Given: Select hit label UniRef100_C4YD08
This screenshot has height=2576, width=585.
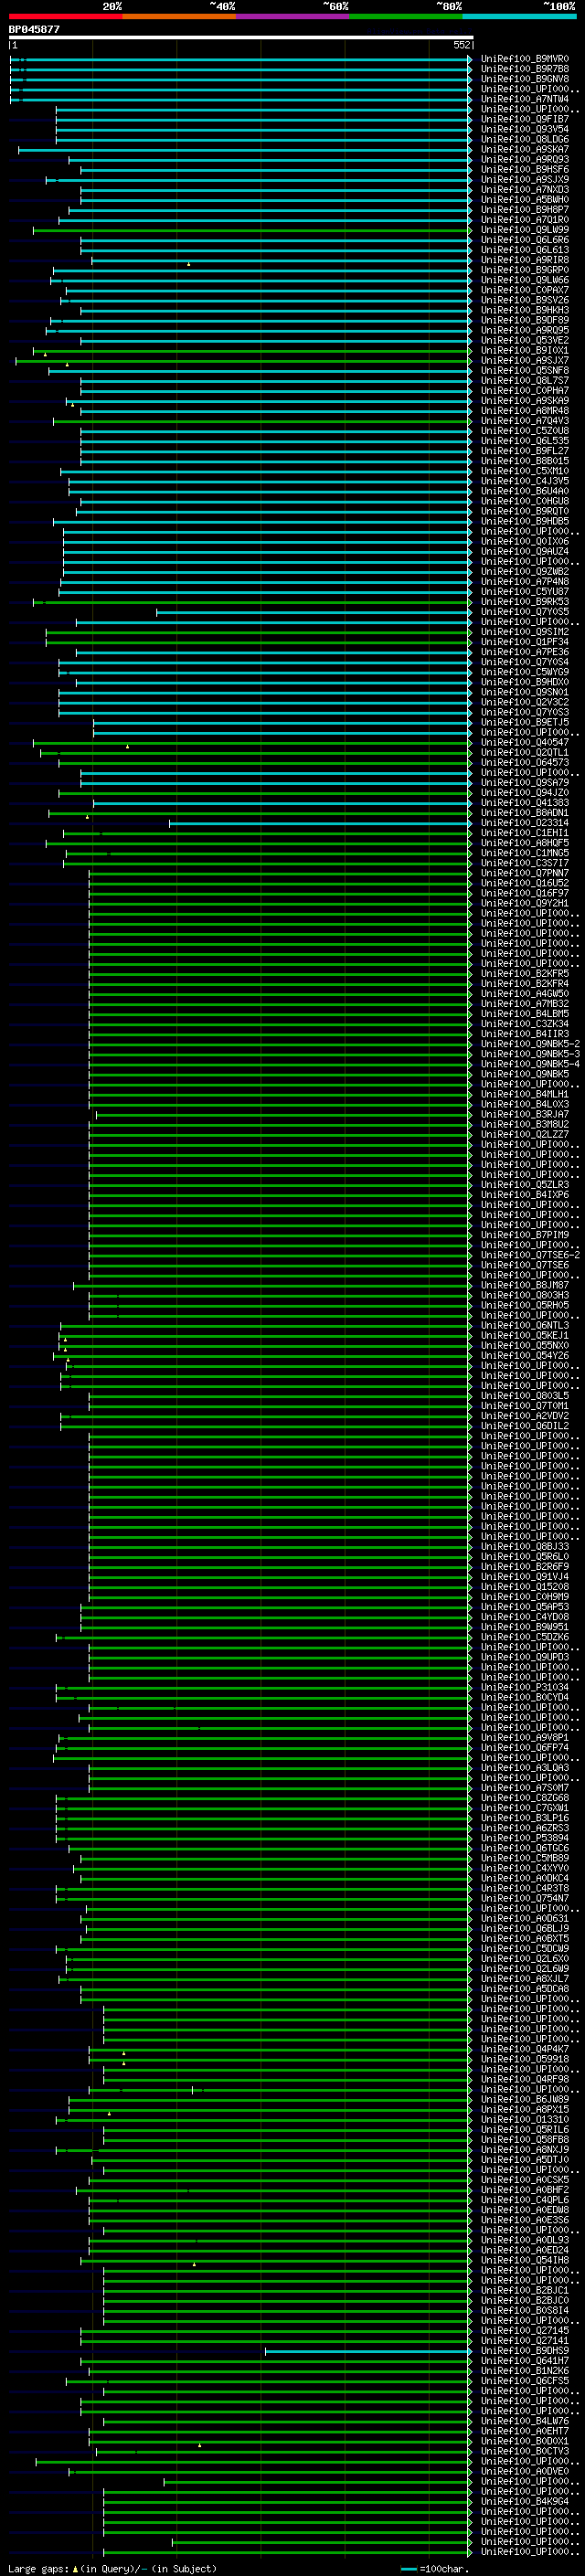Looking at the screenshot, I should (525, 1617).
